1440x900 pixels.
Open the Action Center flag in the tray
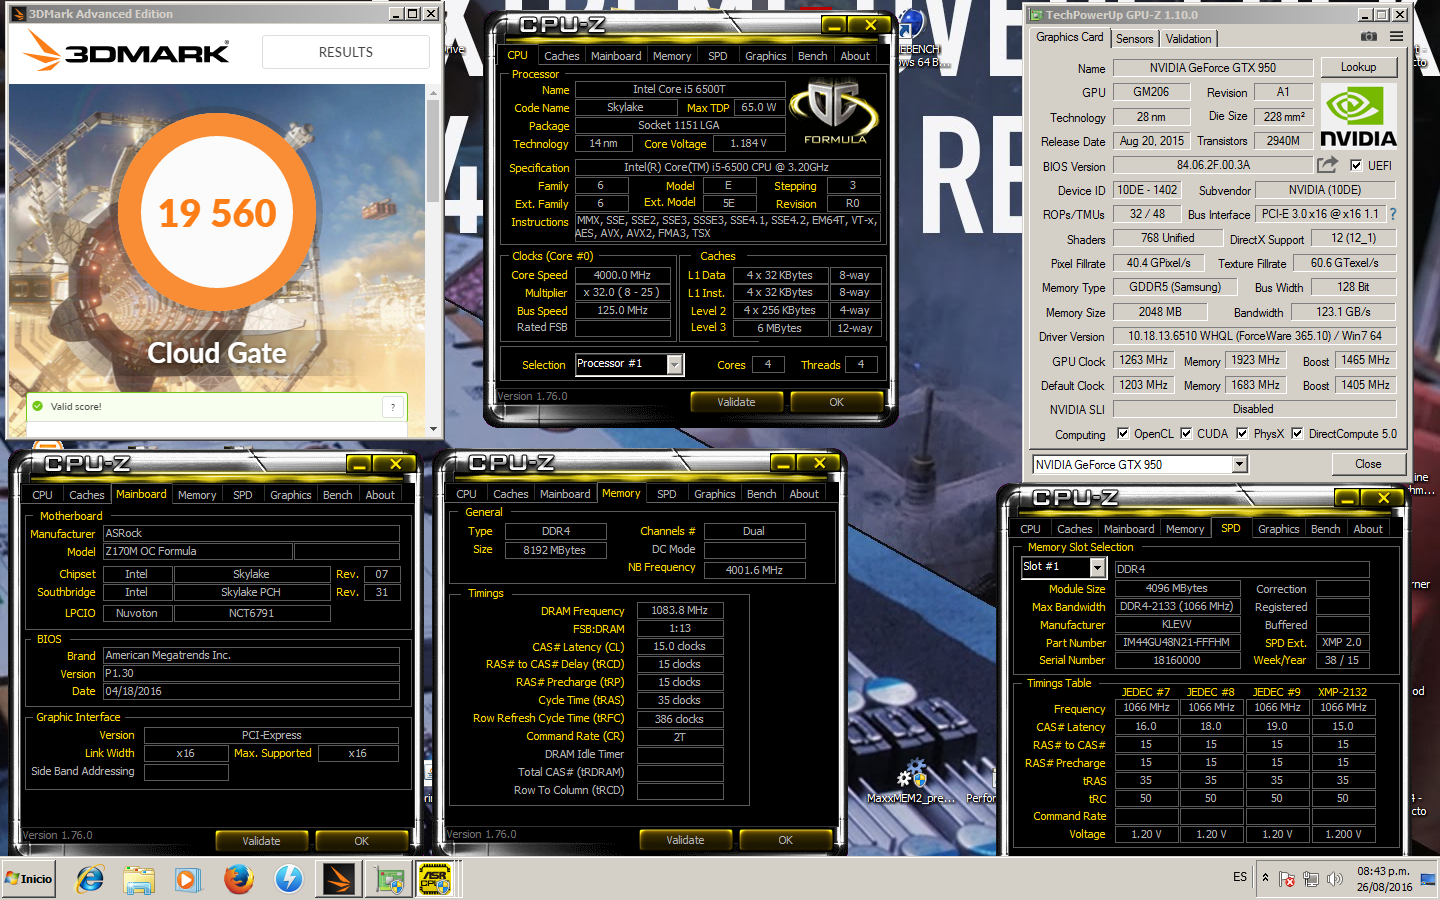(x=1287, y=879)
